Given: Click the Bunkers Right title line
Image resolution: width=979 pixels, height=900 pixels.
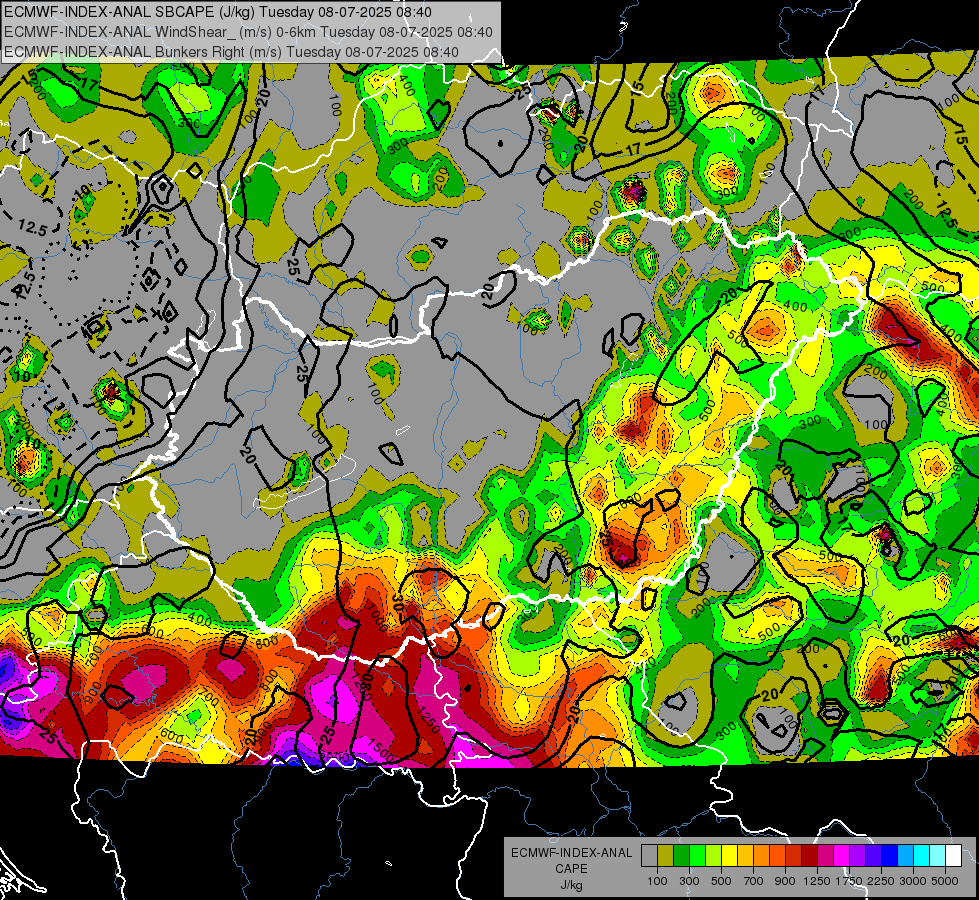Looking at the screenshot, I should (231, 52).
